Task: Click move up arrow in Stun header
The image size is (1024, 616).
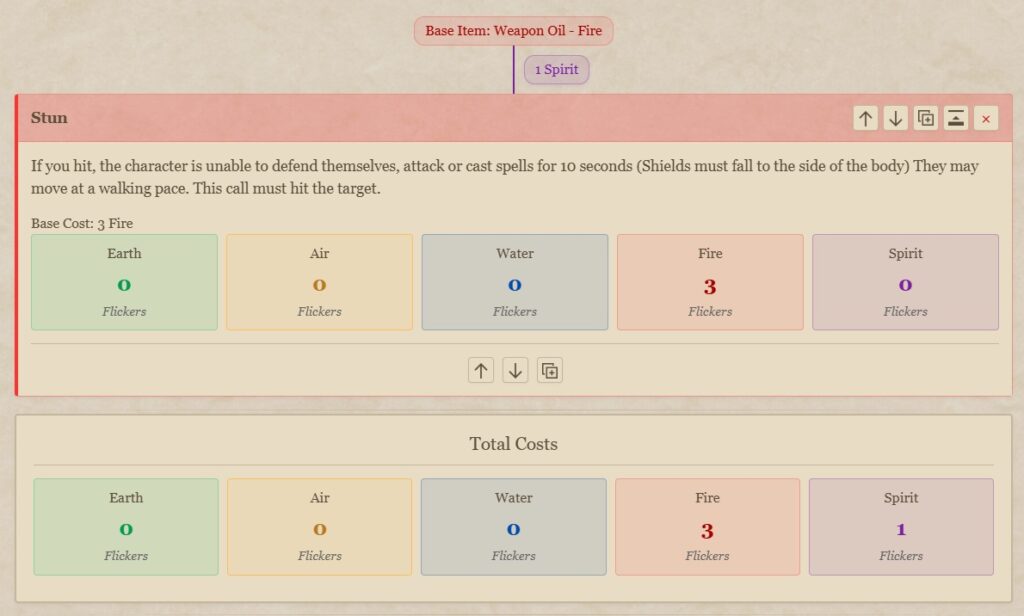Action: [866, 118]
